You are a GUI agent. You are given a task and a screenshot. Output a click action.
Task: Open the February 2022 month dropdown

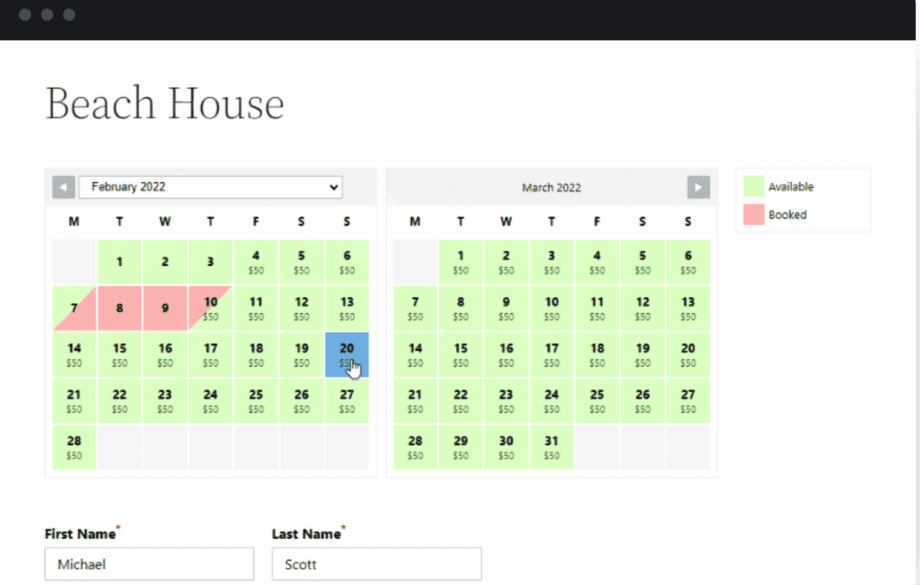coord(211,187)
